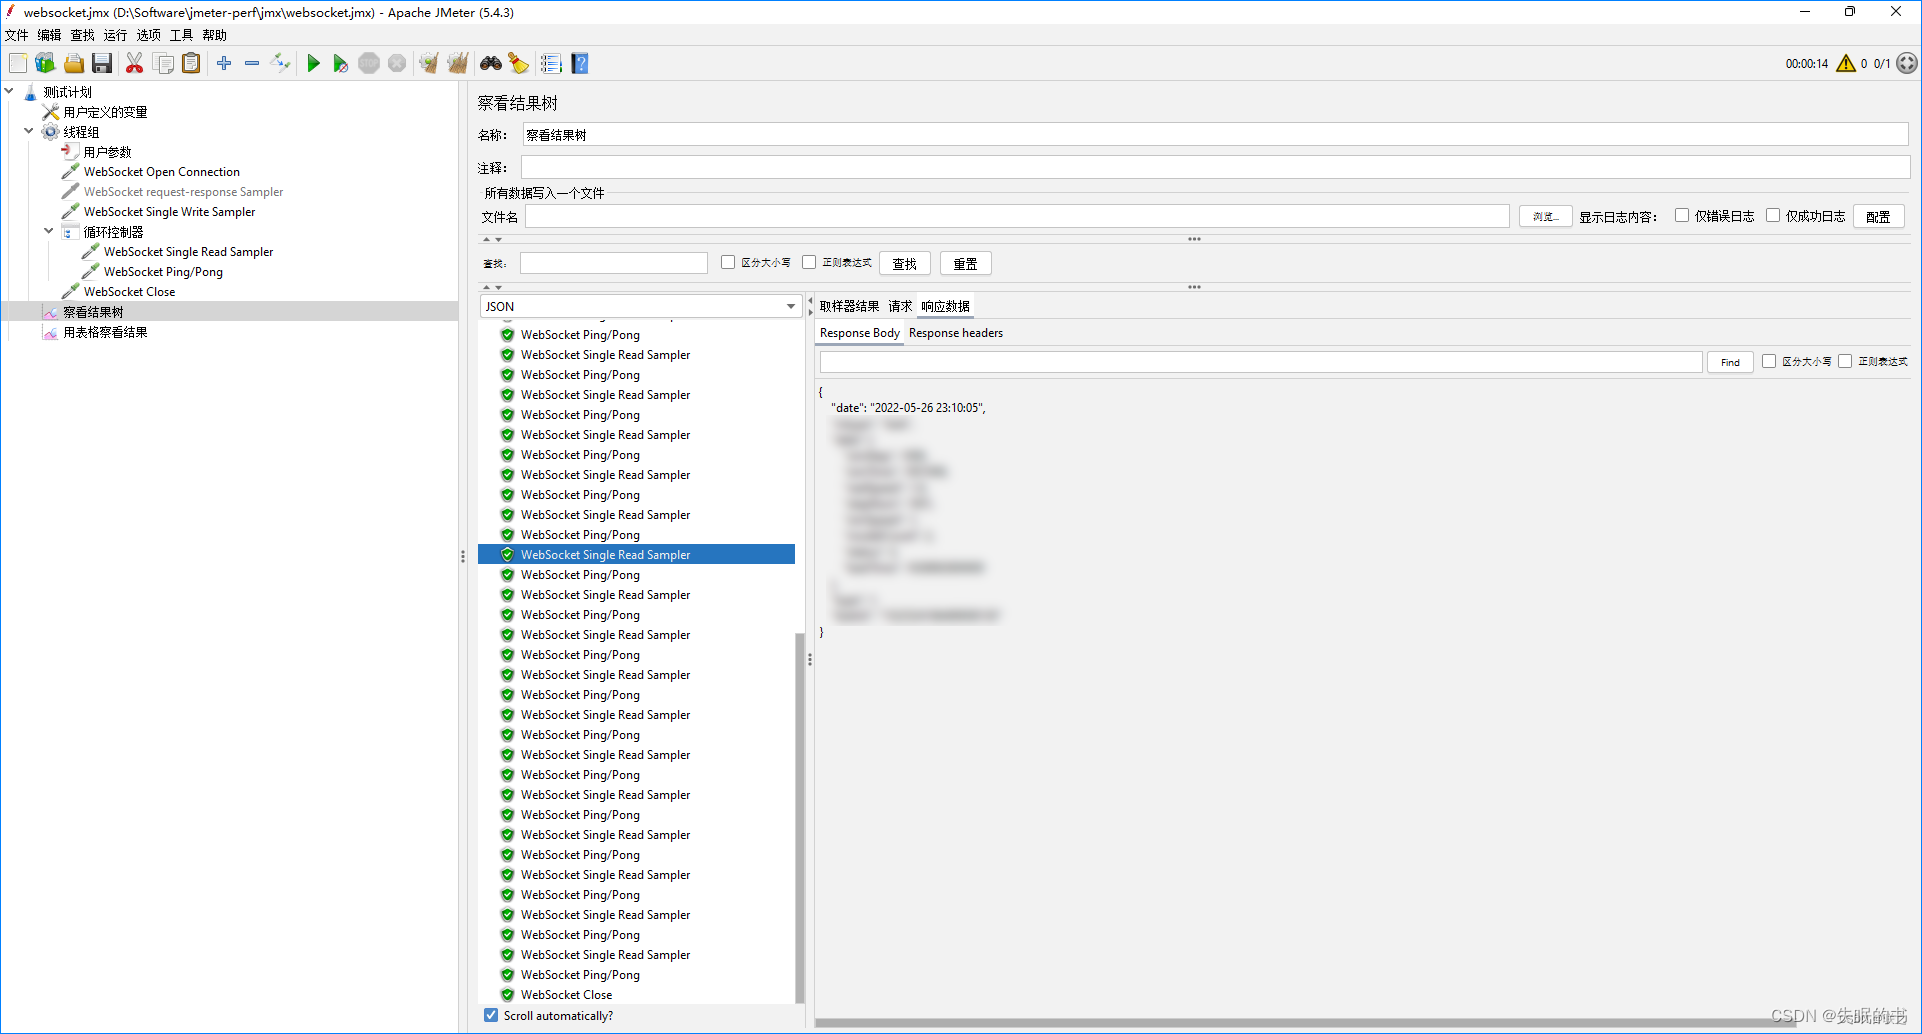This screenshot has width=1922, height=1034.
Task: Select 用户定义的变量 tree item
Action: pyautogui.click(x=106, y=112)
